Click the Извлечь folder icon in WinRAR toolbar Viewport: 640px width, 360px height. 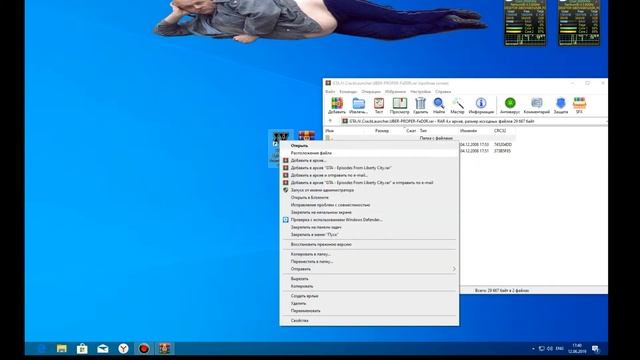[358, 105]
